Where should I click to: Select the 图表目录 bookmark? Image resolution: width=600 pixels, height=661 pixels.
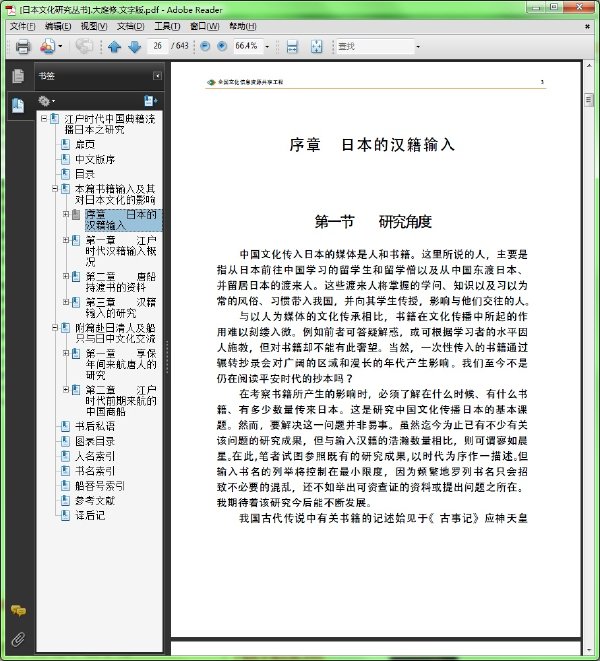pyautogui.click(x=95, y=441)
